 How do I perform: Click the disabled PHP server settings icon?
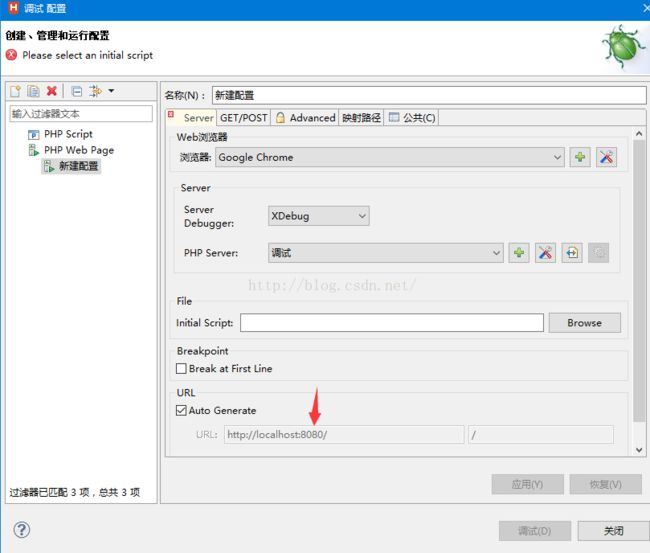599,253
